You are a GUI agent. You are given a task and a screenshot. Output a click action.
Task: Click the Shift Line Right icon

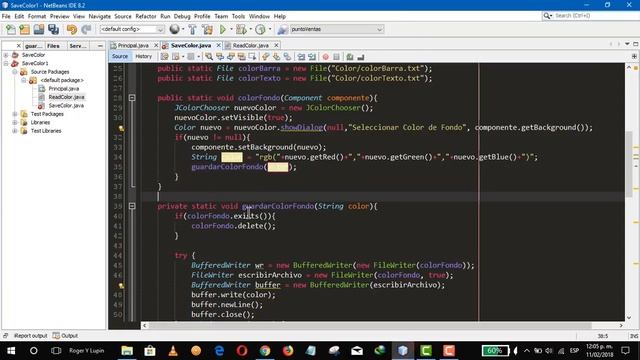pyautogui.click(x=312, y=57)
